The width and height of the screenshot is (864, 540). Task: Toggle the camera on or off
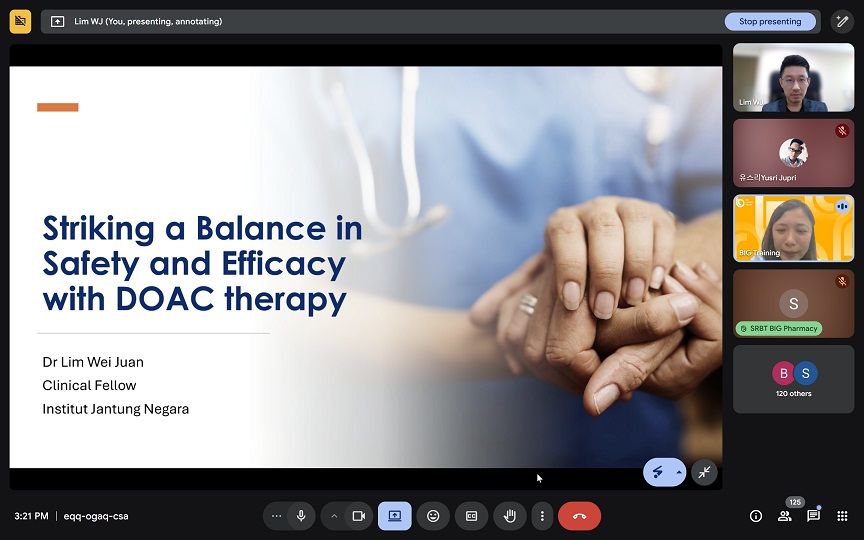(x=358, y=516)
